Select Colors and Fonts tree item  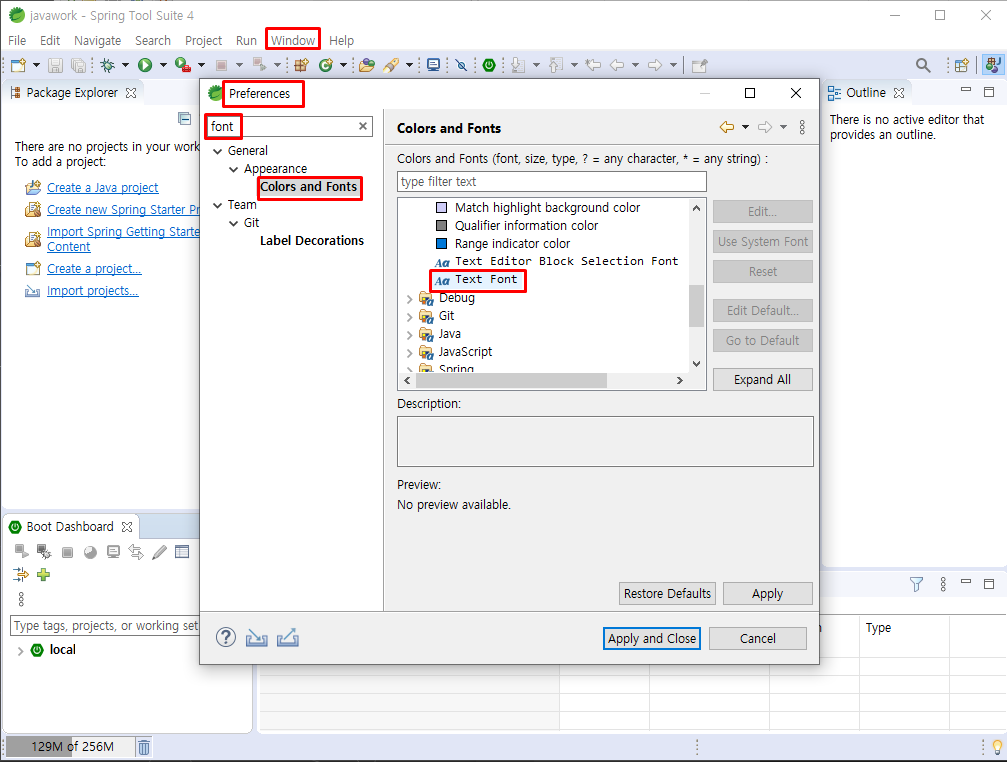coord(308,187)
